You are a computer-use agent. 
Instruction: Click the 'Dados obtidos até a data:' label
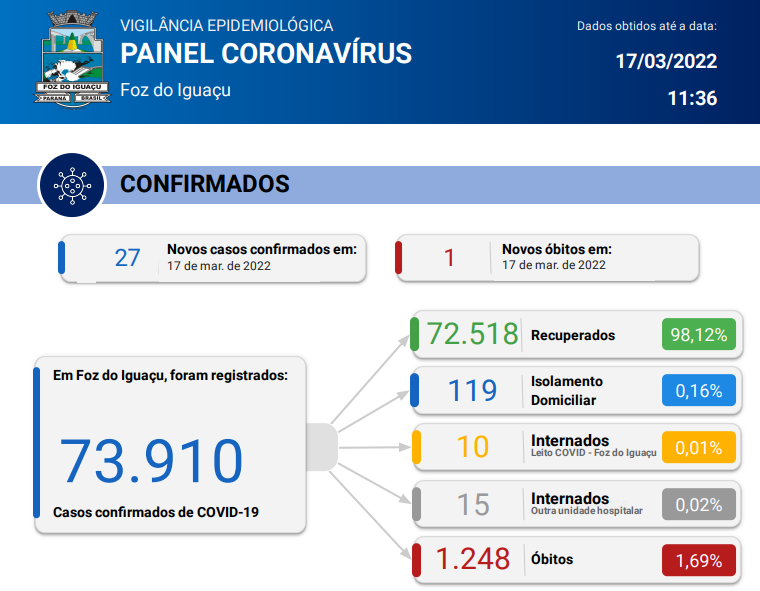(x=647, y=26)
